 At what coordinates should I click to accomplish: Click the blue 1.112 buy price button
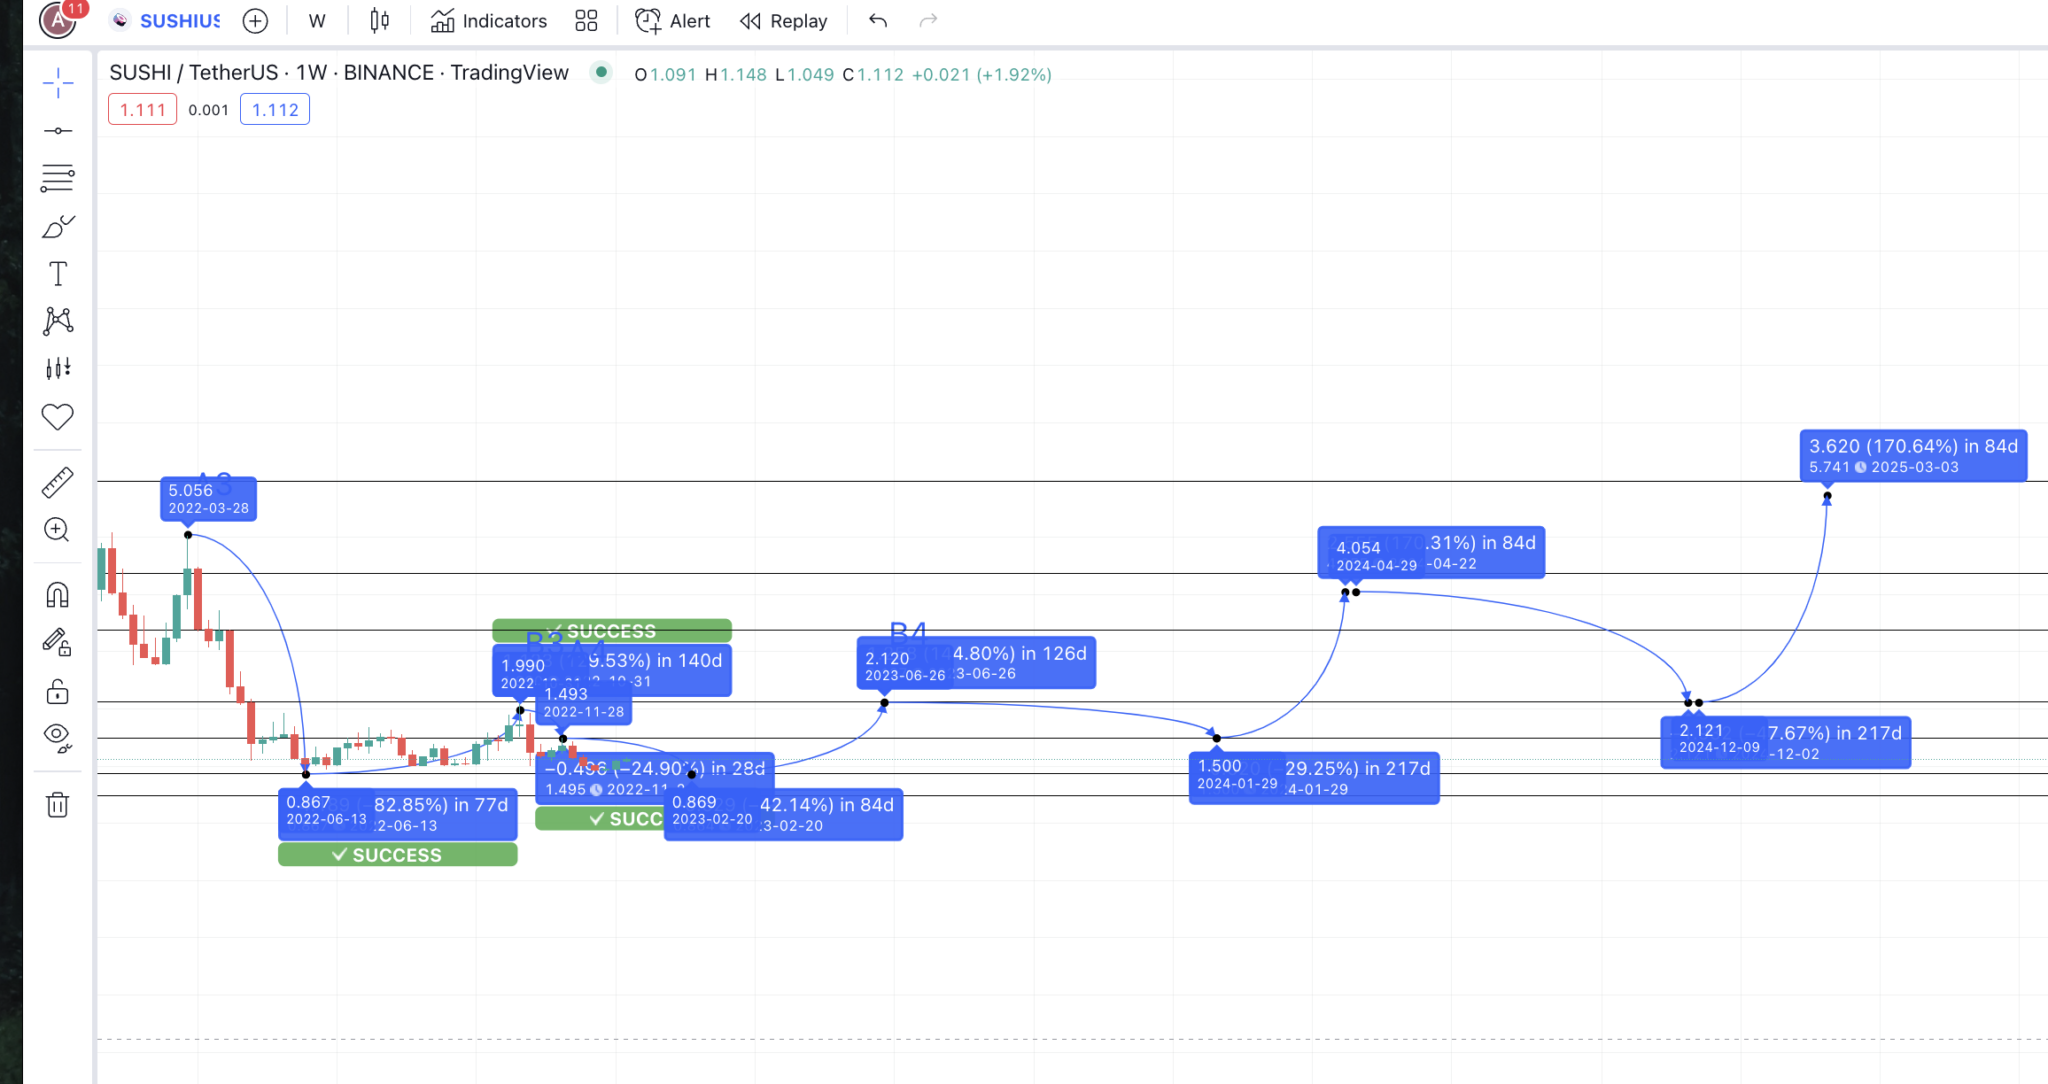click(275, 110)
